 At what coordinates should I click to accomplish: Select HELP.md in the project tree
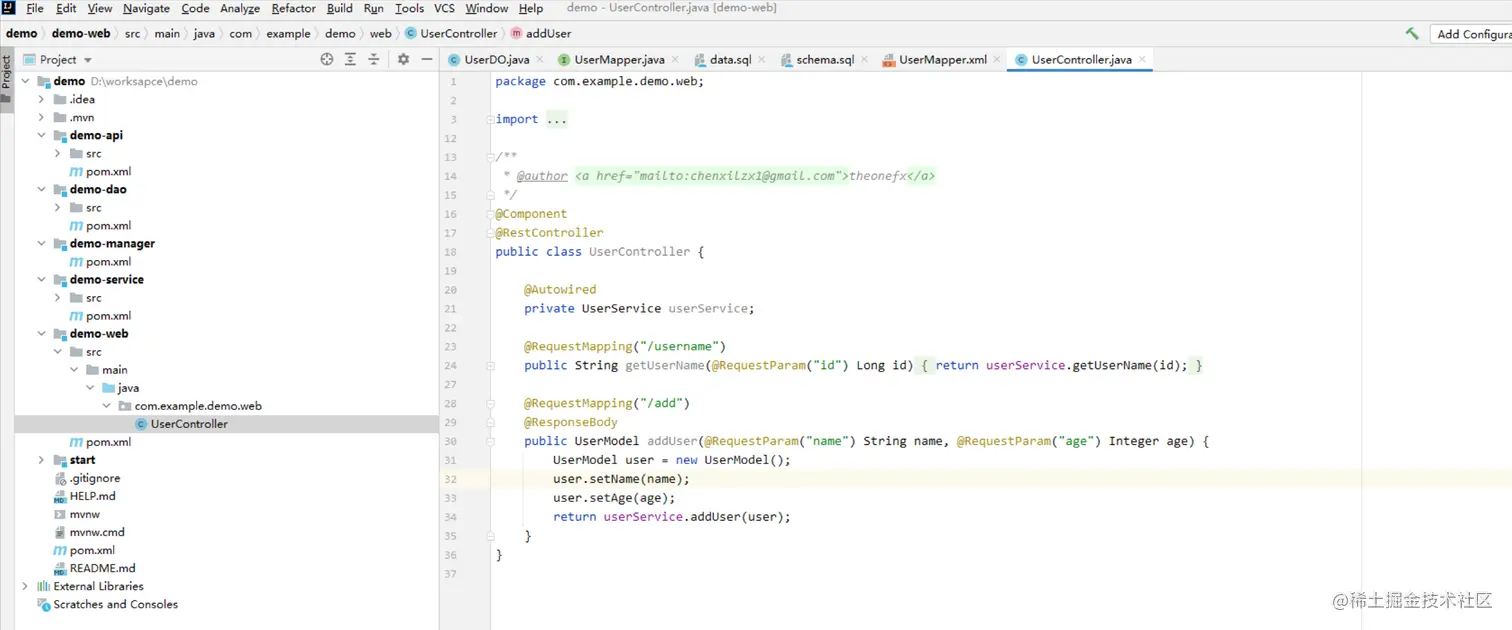click(92, 496)
